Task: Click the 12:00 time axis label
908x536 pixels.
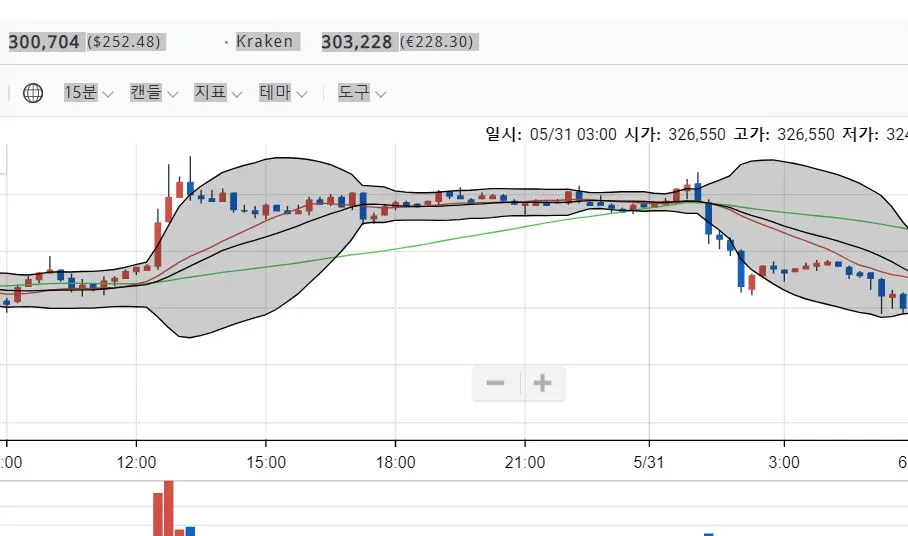Action: (x=136, y=462)
